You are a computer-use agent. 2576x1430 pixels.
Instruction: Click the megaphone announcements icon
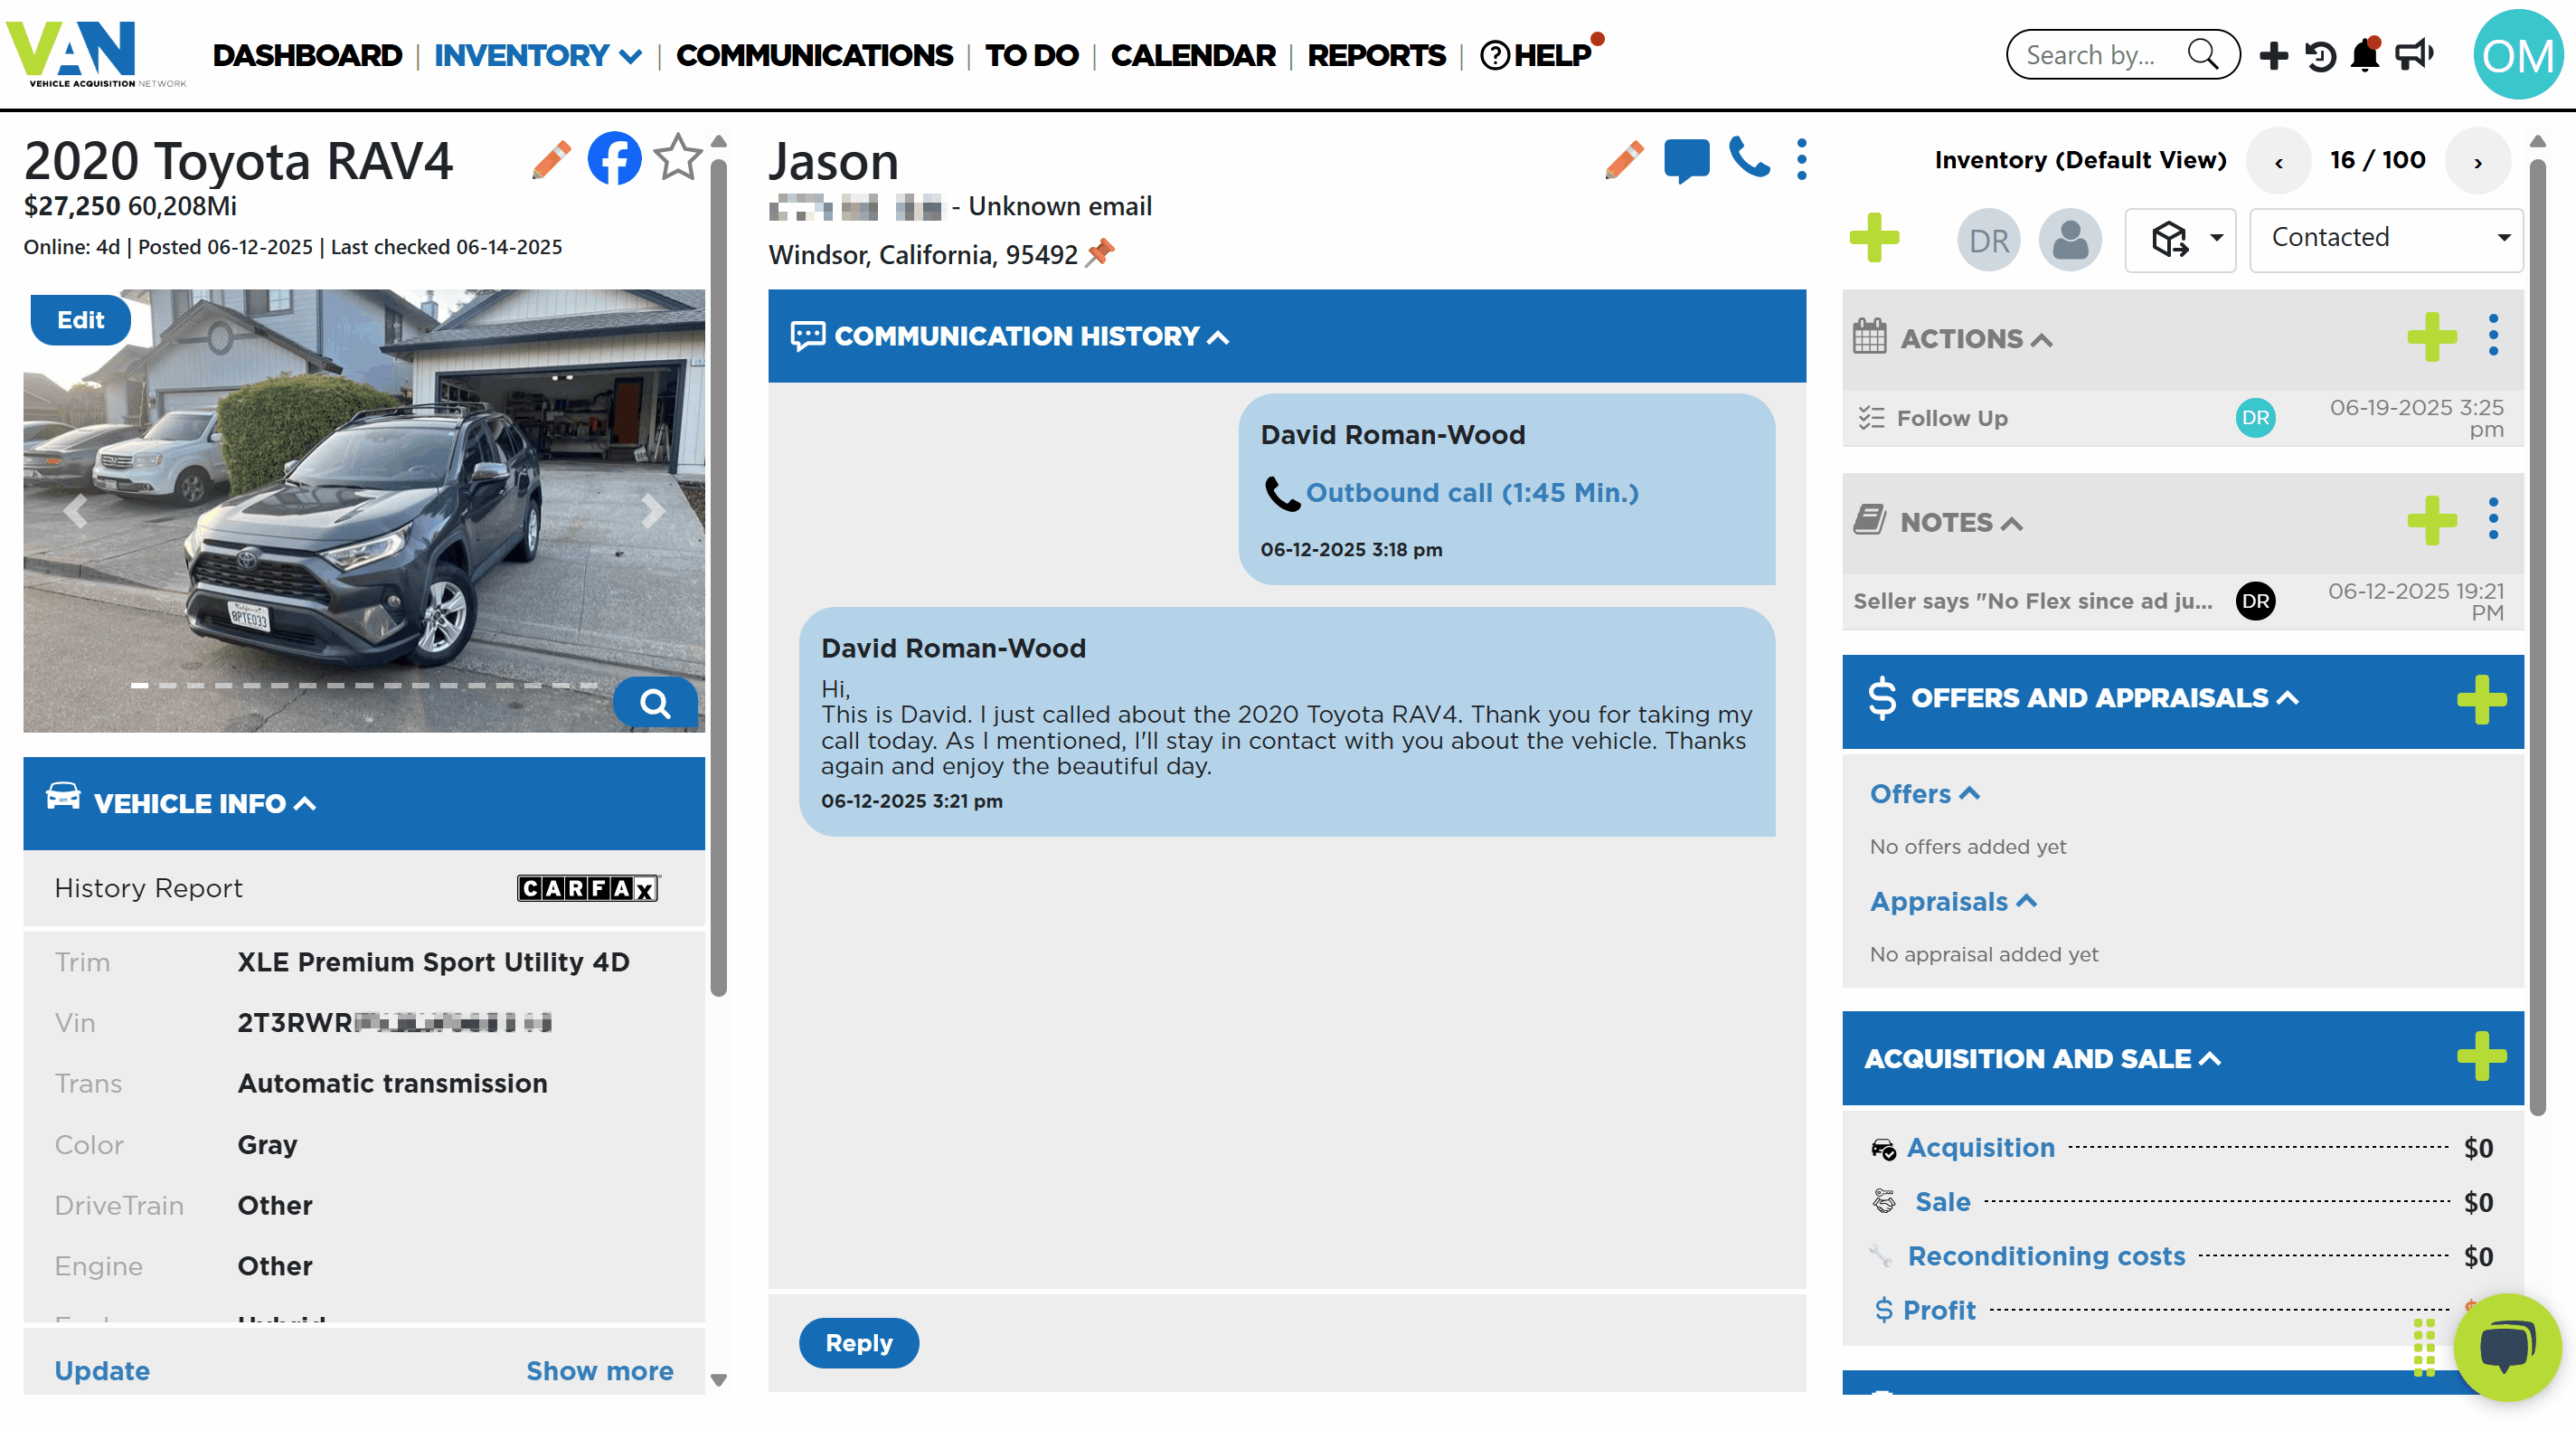(2414, 55)
